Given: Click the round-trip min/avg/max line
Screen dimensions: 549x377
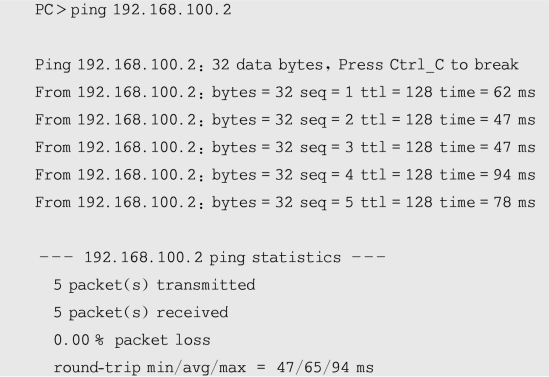Looking at the screenshot, I should click(x=214, y=368).
